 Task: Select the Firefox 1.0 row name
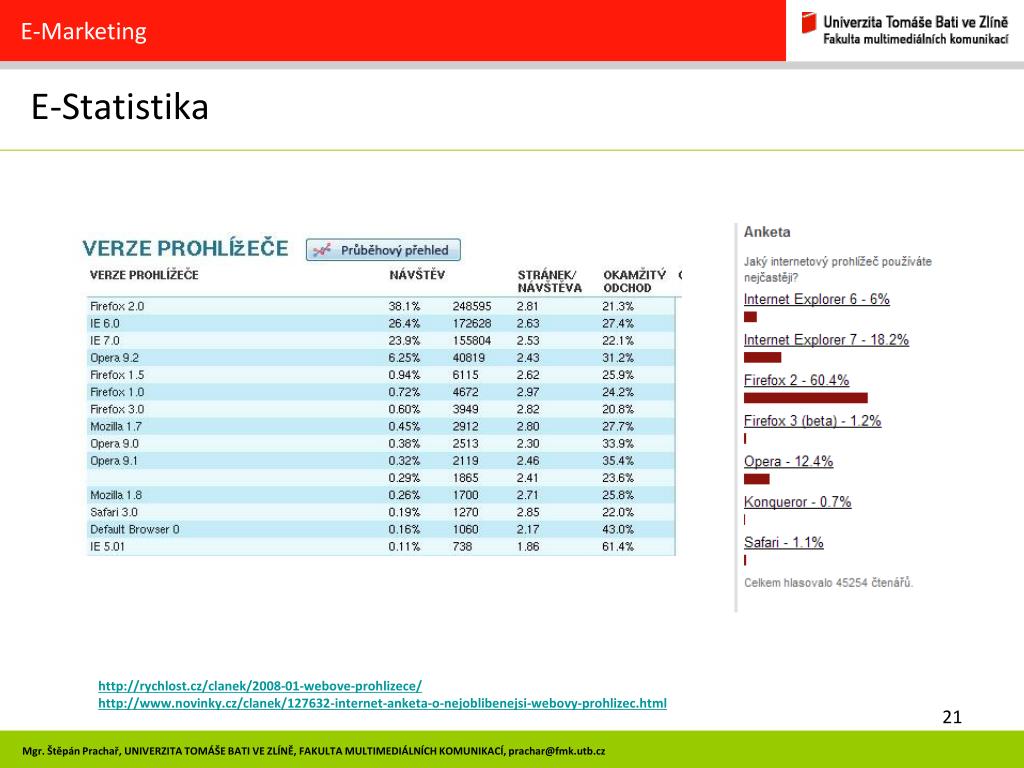pos(117,392)
